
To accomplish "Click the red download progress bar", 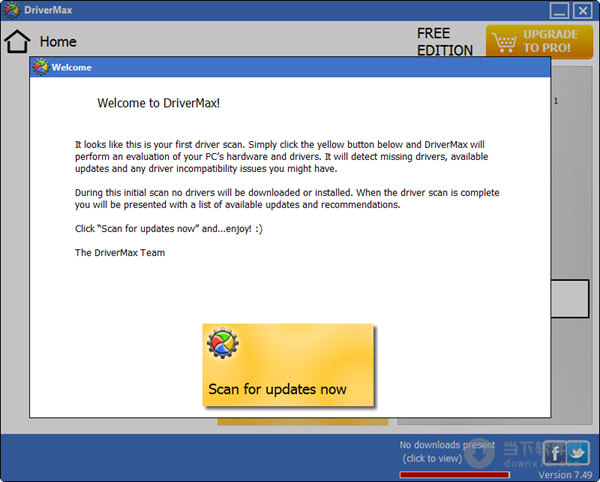I will point(455,475).
